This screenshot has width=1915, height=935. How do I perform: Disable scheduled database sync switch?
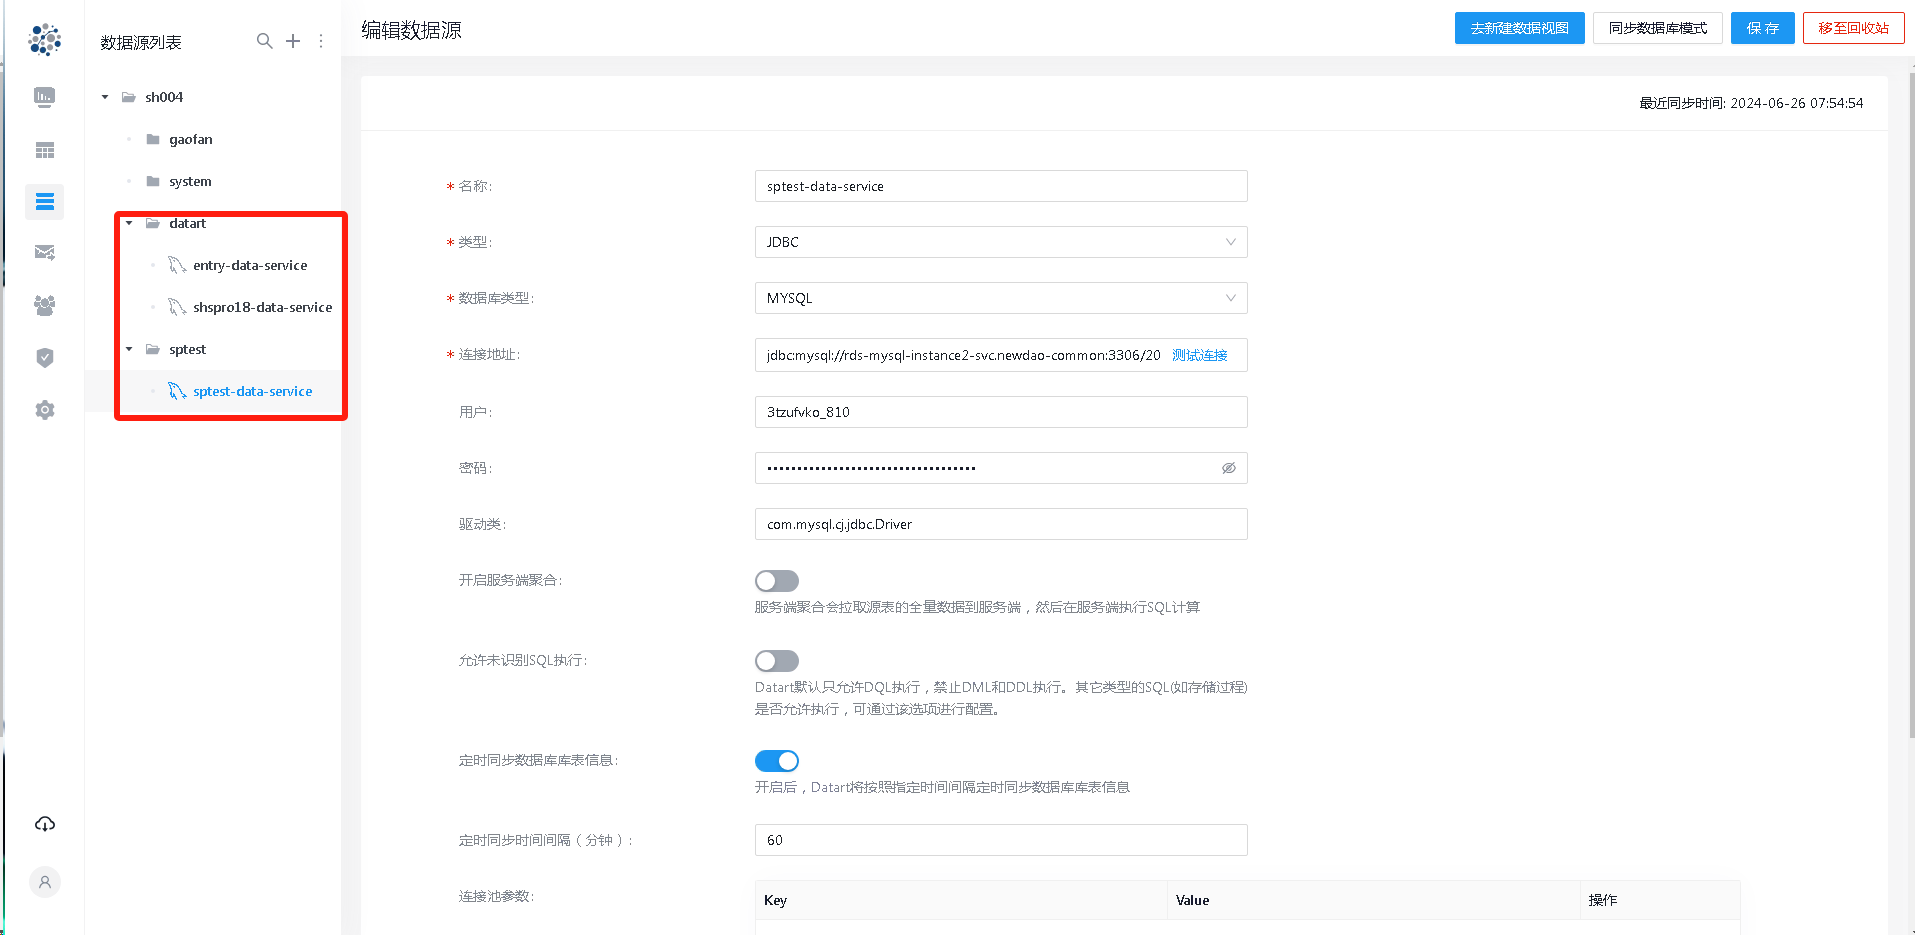[x=777, y=761]
